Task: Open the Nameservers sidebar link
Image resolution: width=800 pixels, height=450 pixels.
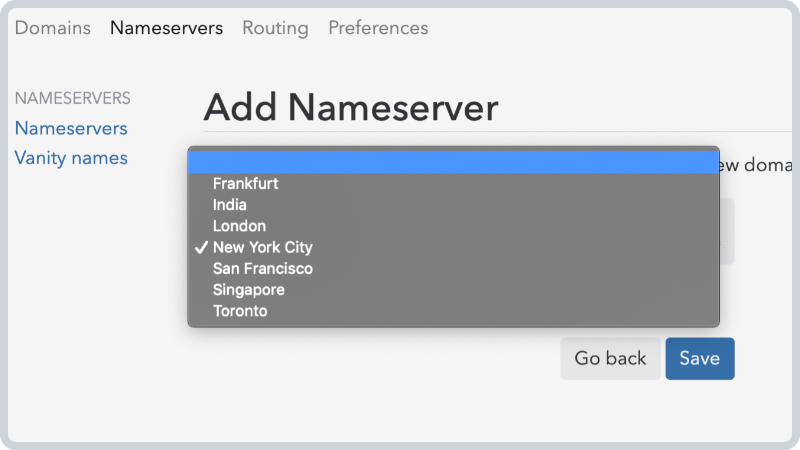Action: [71, 129]
